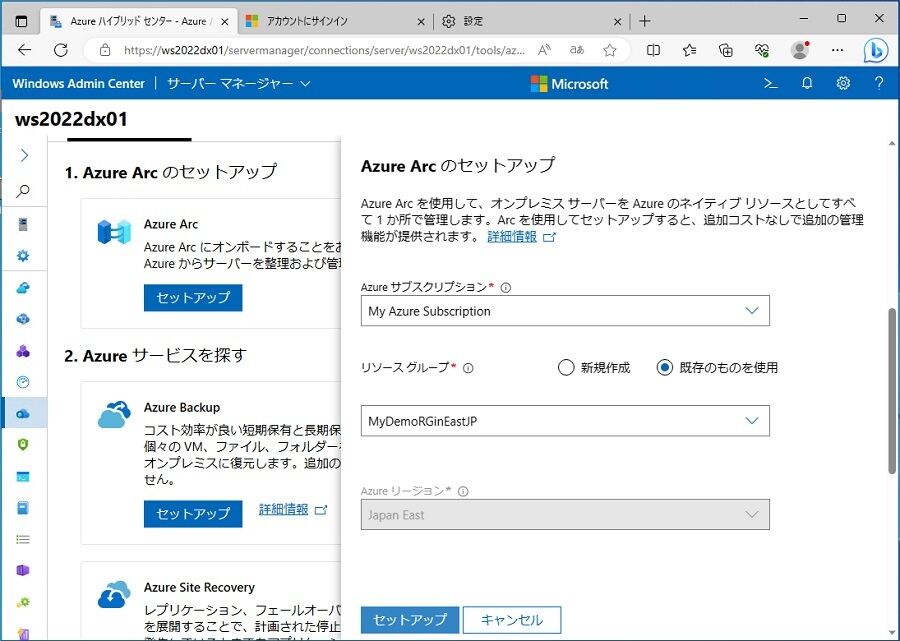This screenshot has width=900, height=641.
Task: Open browser essentials heart icon
Action: (x=762, y=50)
